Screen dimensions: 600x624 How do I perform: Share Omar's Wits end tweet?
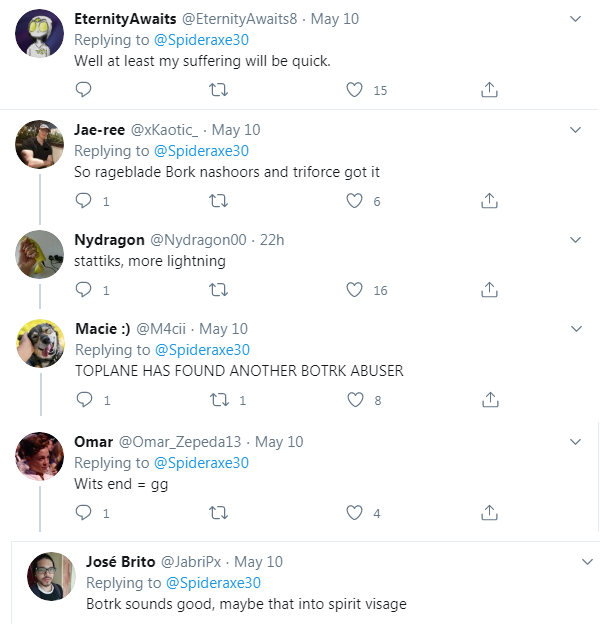[490, 513]
